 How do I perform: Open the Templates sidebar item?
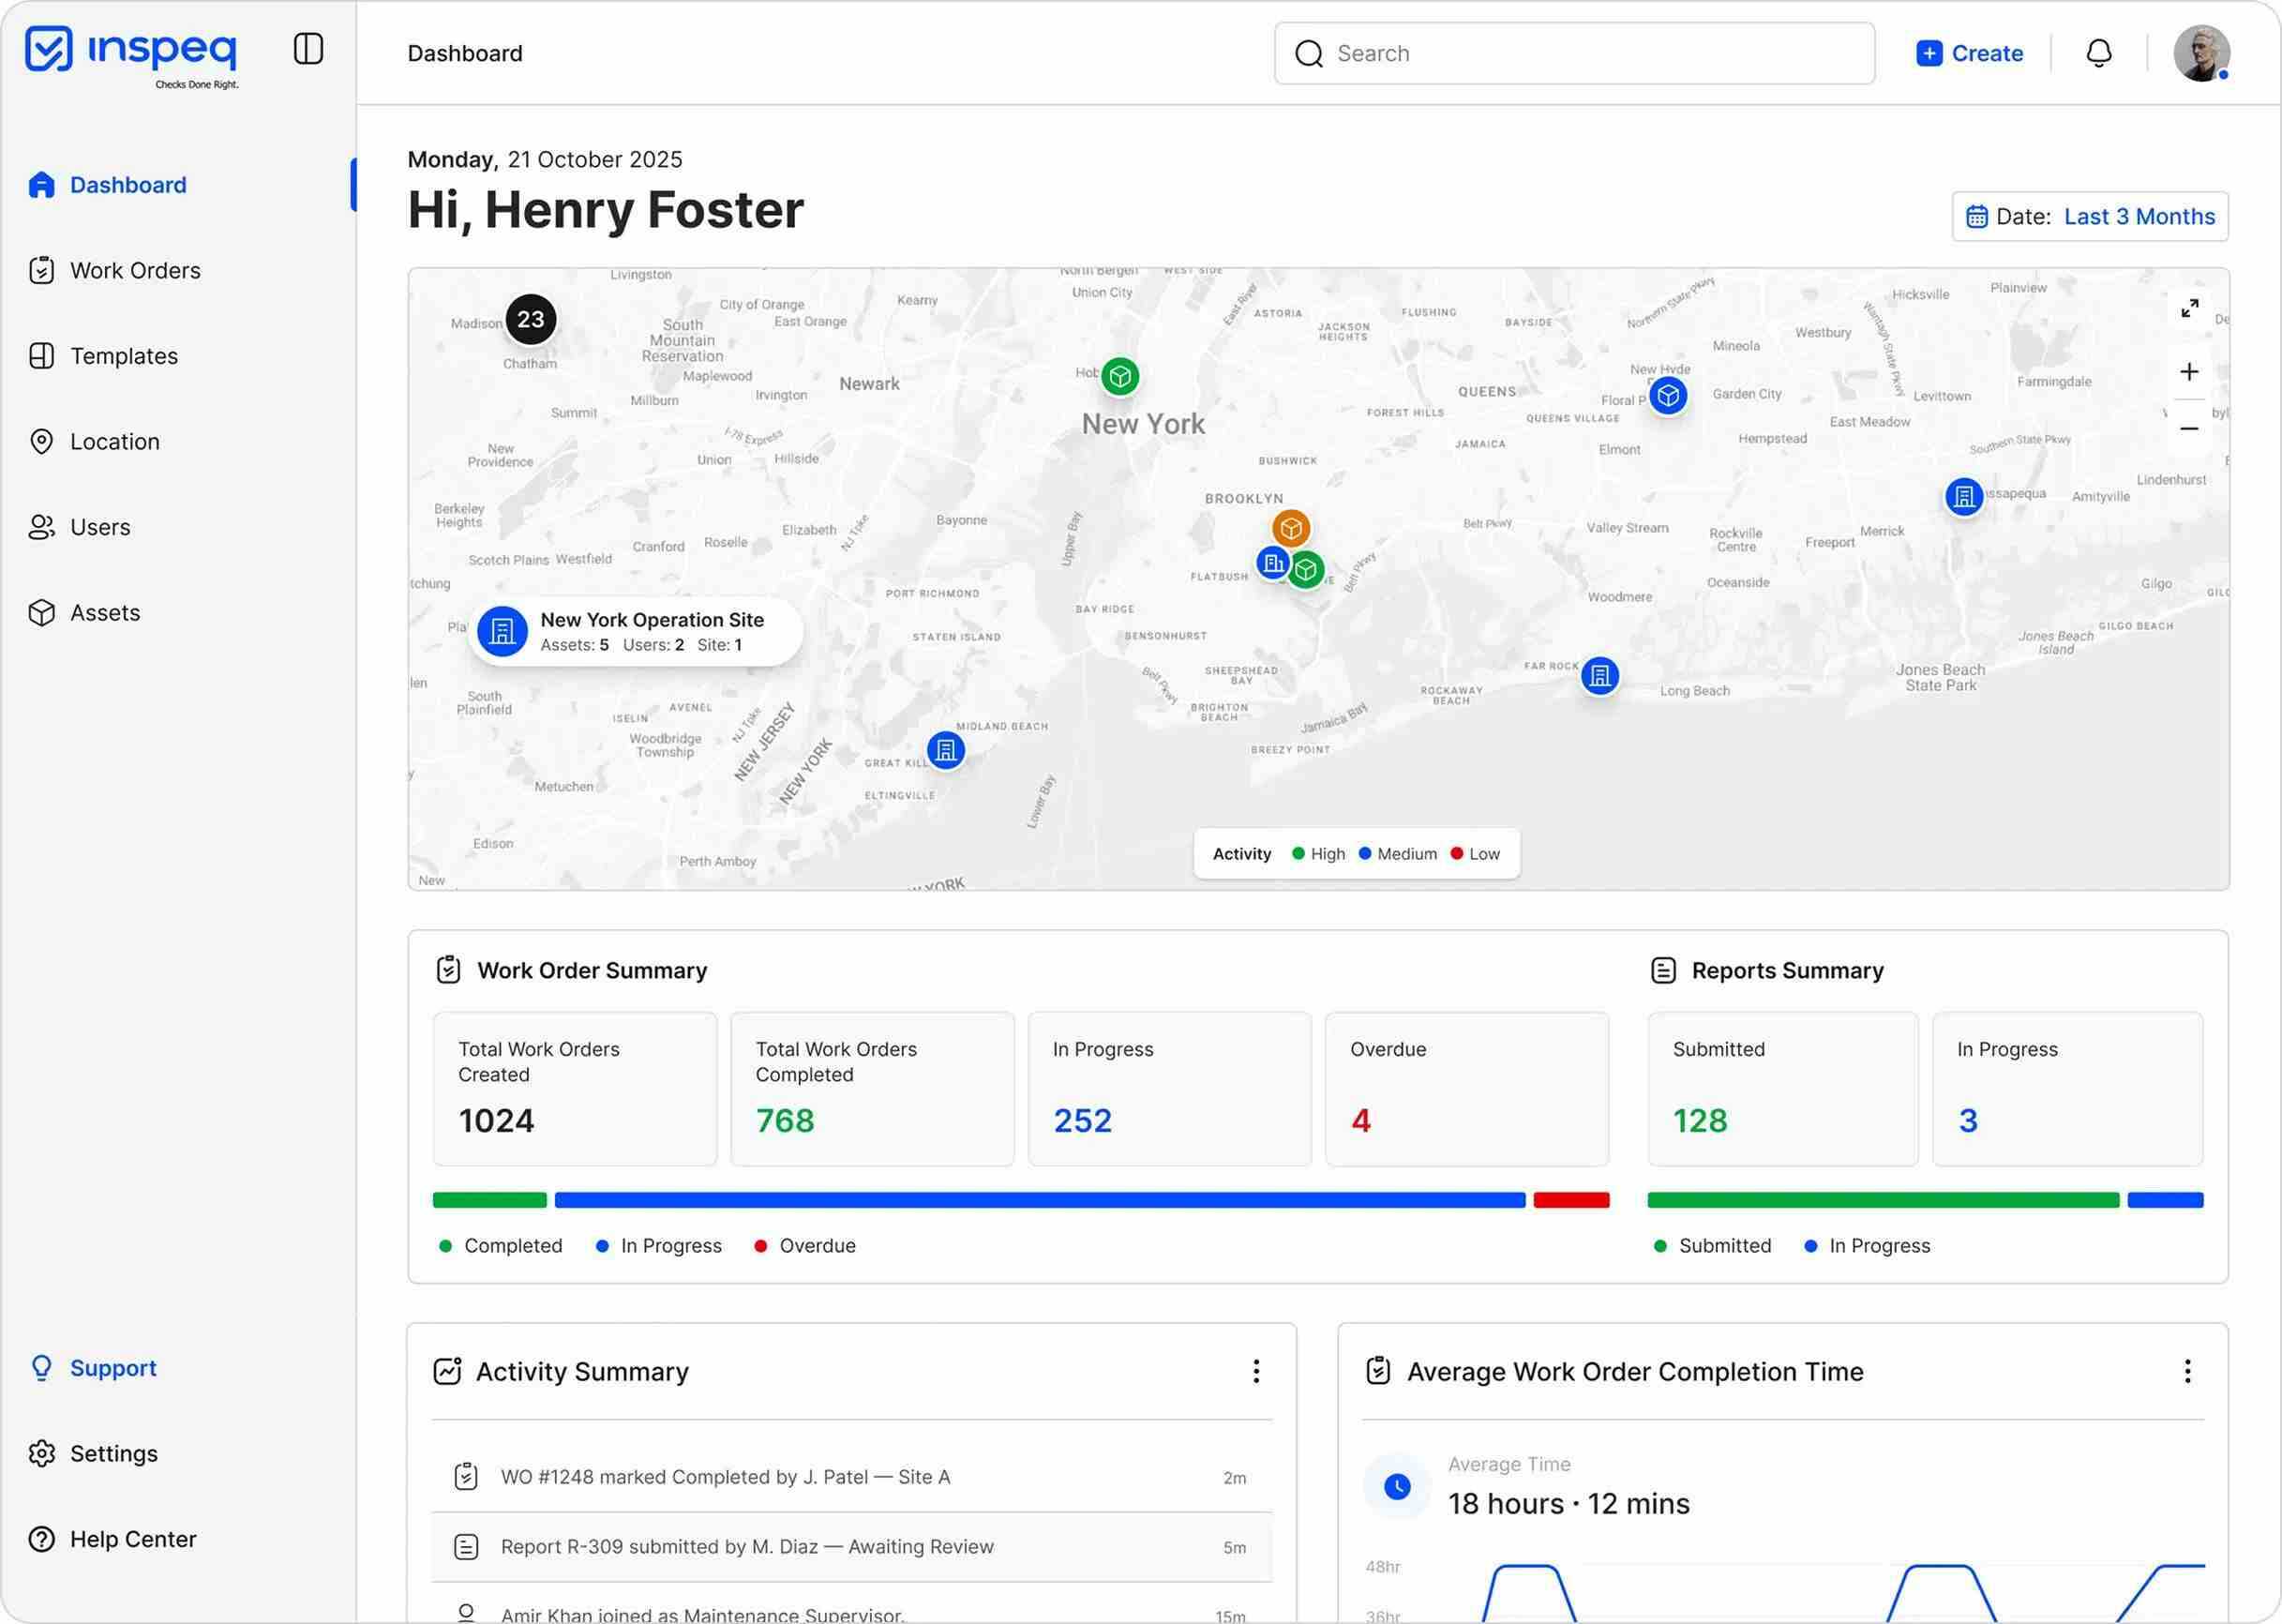(x=124, y=356)
